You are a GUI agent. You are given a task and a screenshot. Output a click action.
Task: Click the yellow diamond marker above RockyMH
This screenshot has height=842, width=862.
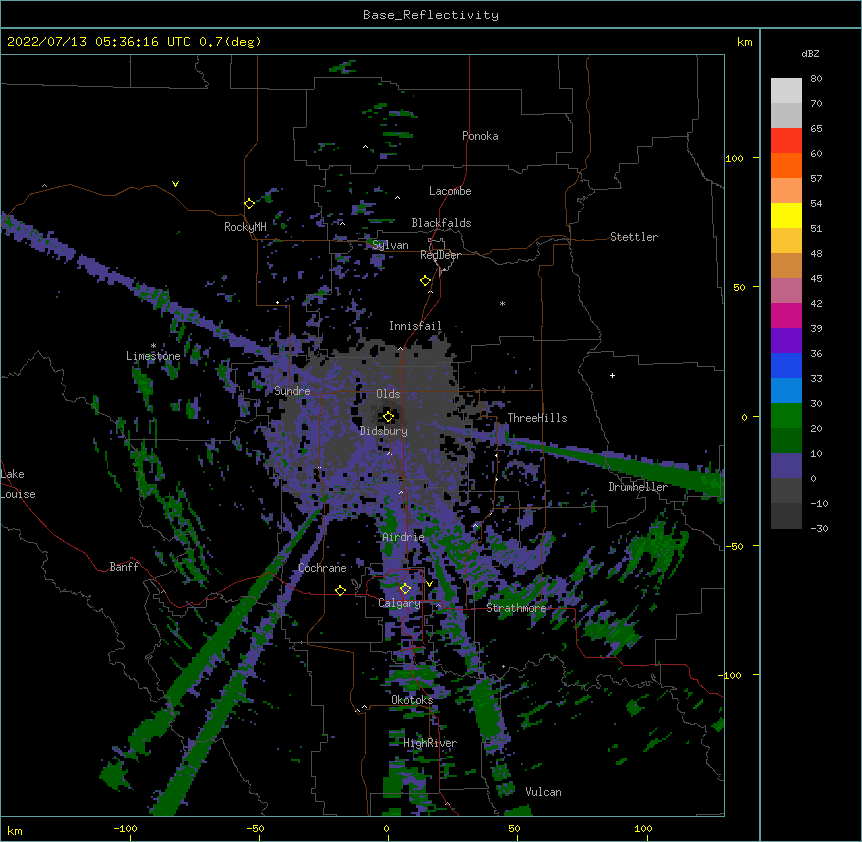[249, 204]
